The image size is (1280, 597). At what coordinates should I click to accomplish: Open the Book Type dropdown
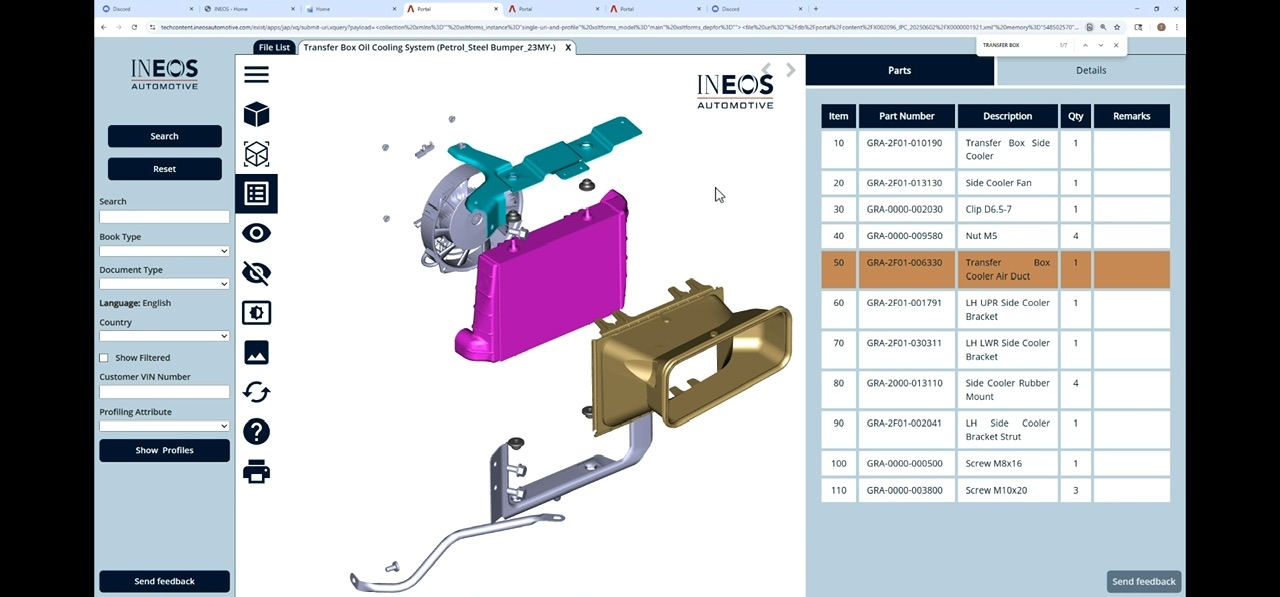(x=164, y=251)
